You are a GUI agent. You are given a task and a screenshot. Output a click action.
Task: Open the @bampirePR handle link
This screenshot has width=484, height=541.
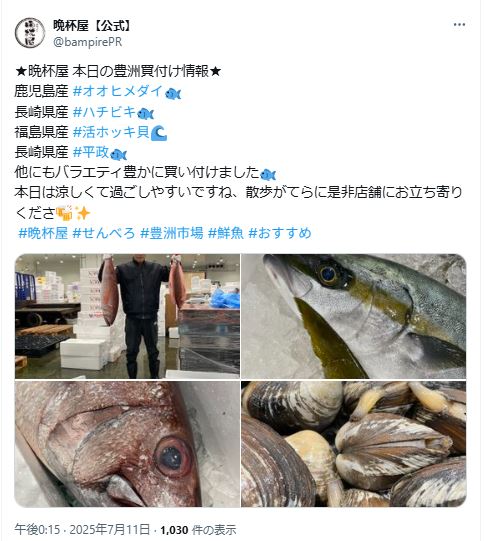click(x=88, y=42)
